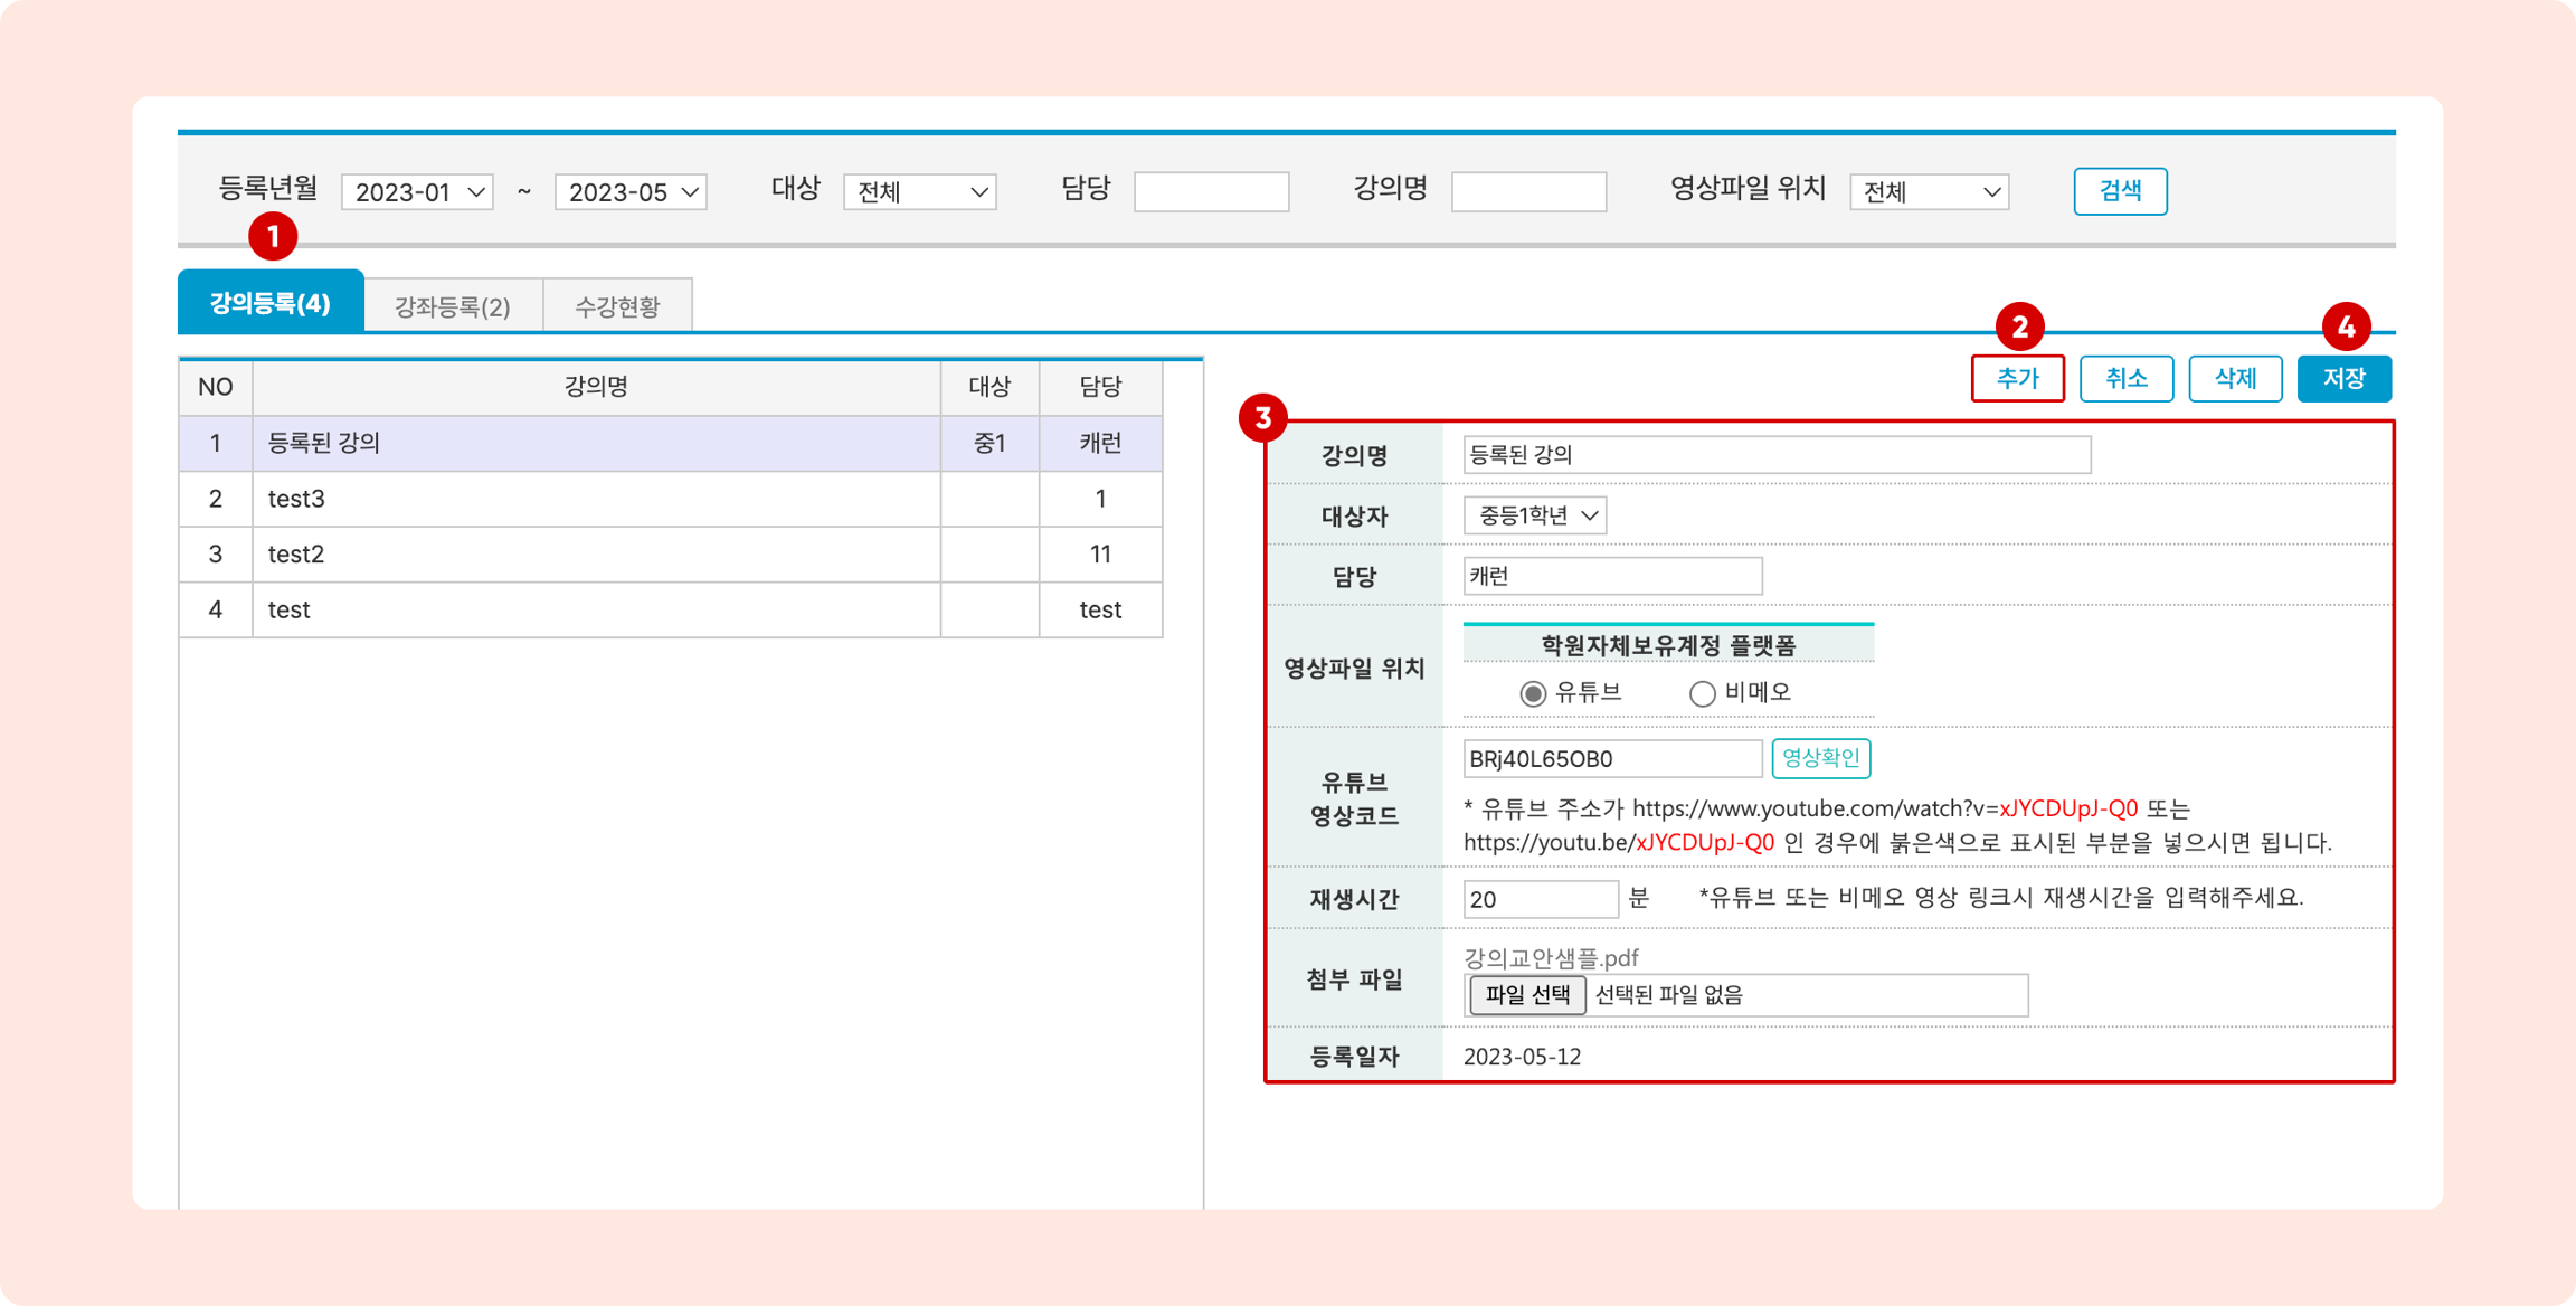Click the 영상확인 video check button
Viewport: 2576px width, 1306px height.
[1820, 758]
